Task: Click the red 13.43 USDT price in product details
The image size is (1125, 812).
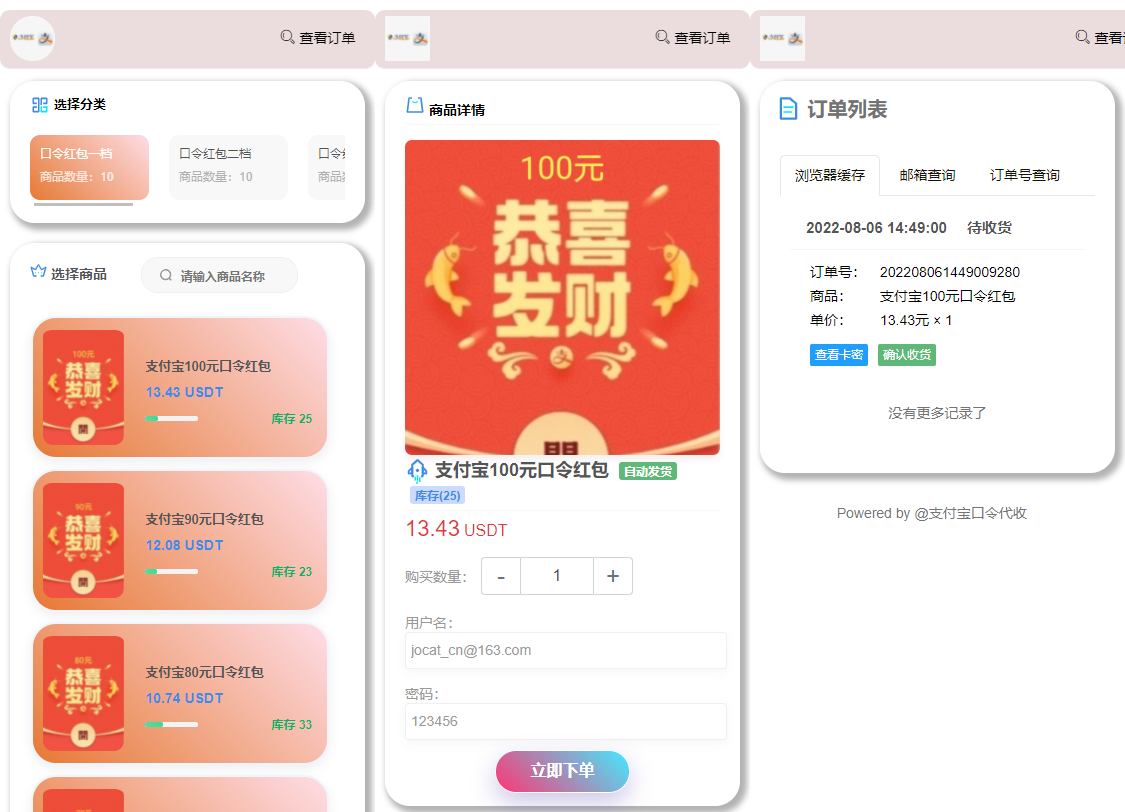Action: click(456, 529)
